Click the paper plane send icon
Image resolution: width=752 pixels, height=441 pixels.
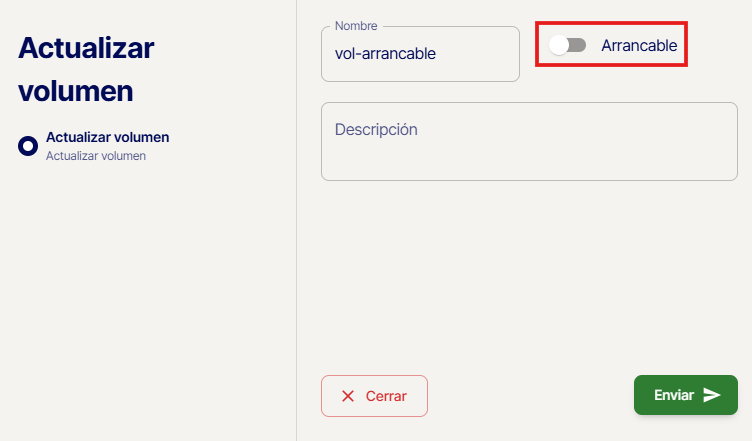coord(712,395)
